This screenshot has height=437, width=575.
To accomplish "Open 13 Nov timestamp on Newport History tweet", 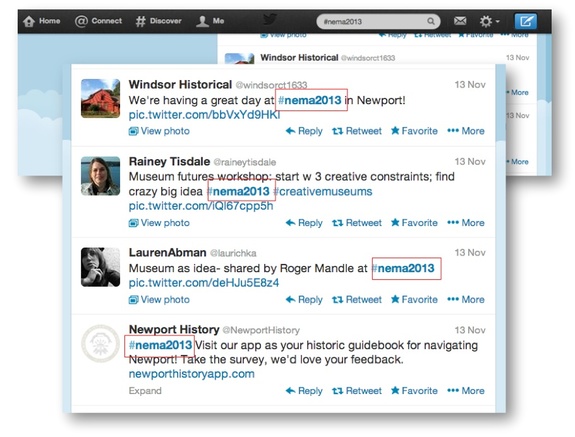I will coord(470,330).
